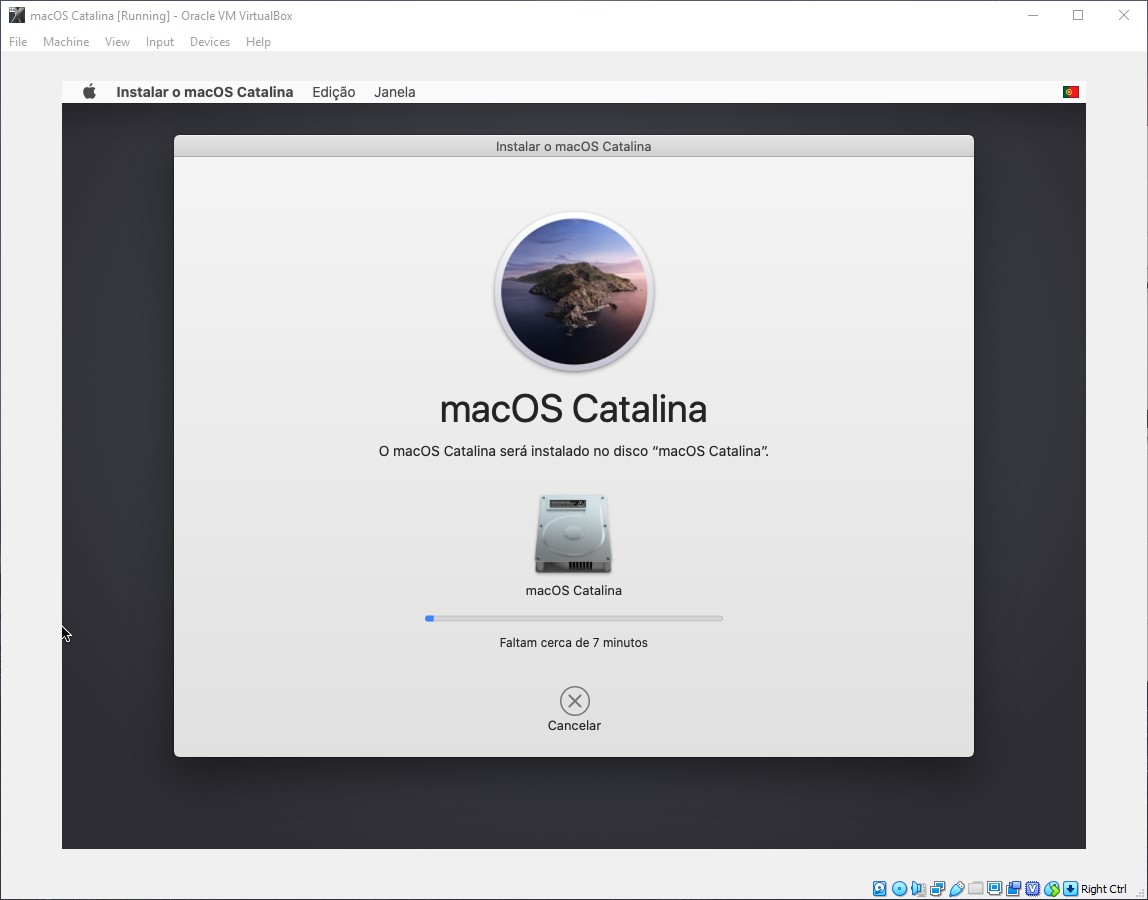Screen dimensions: 1148x900
Task: Open the Machine menu
Action: (66, 42)
